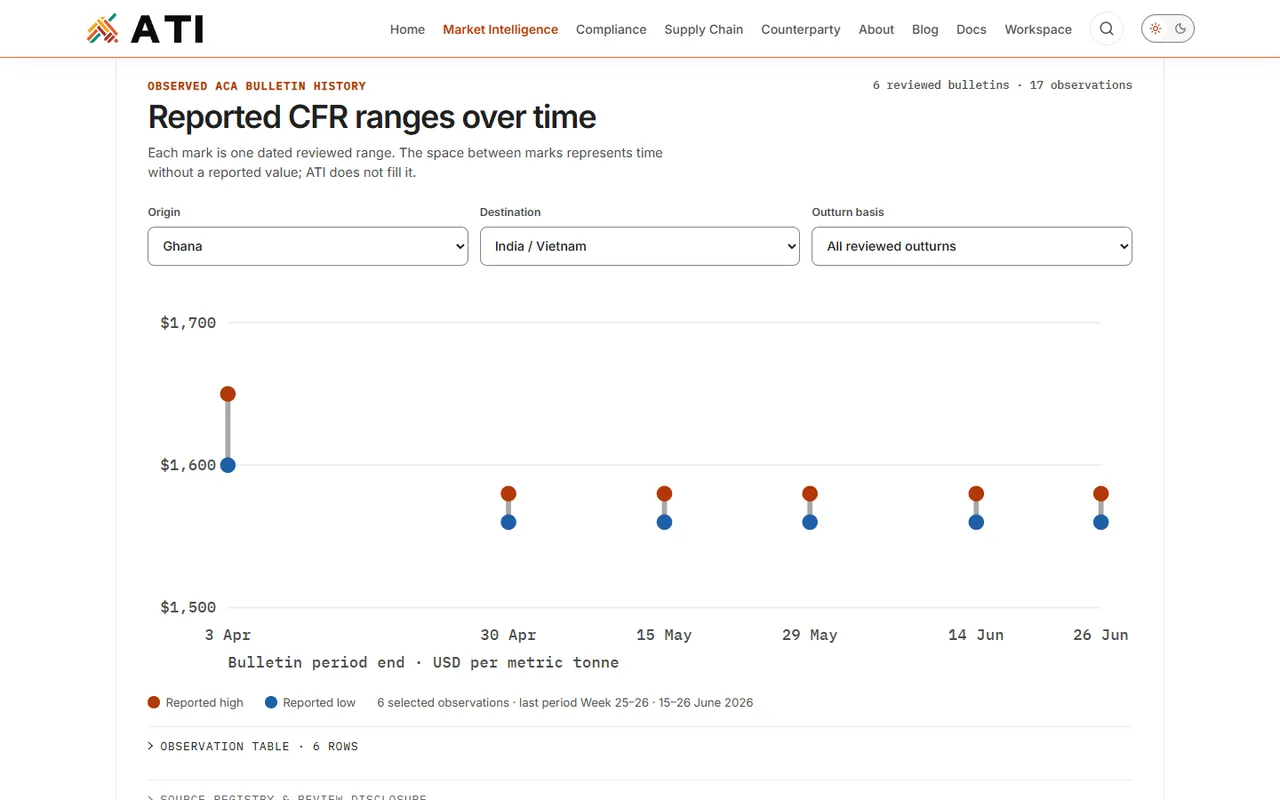Screen dimensions: 1280x800
Task: Switch to light theme sun icon
Action: tap(1156, 29)
